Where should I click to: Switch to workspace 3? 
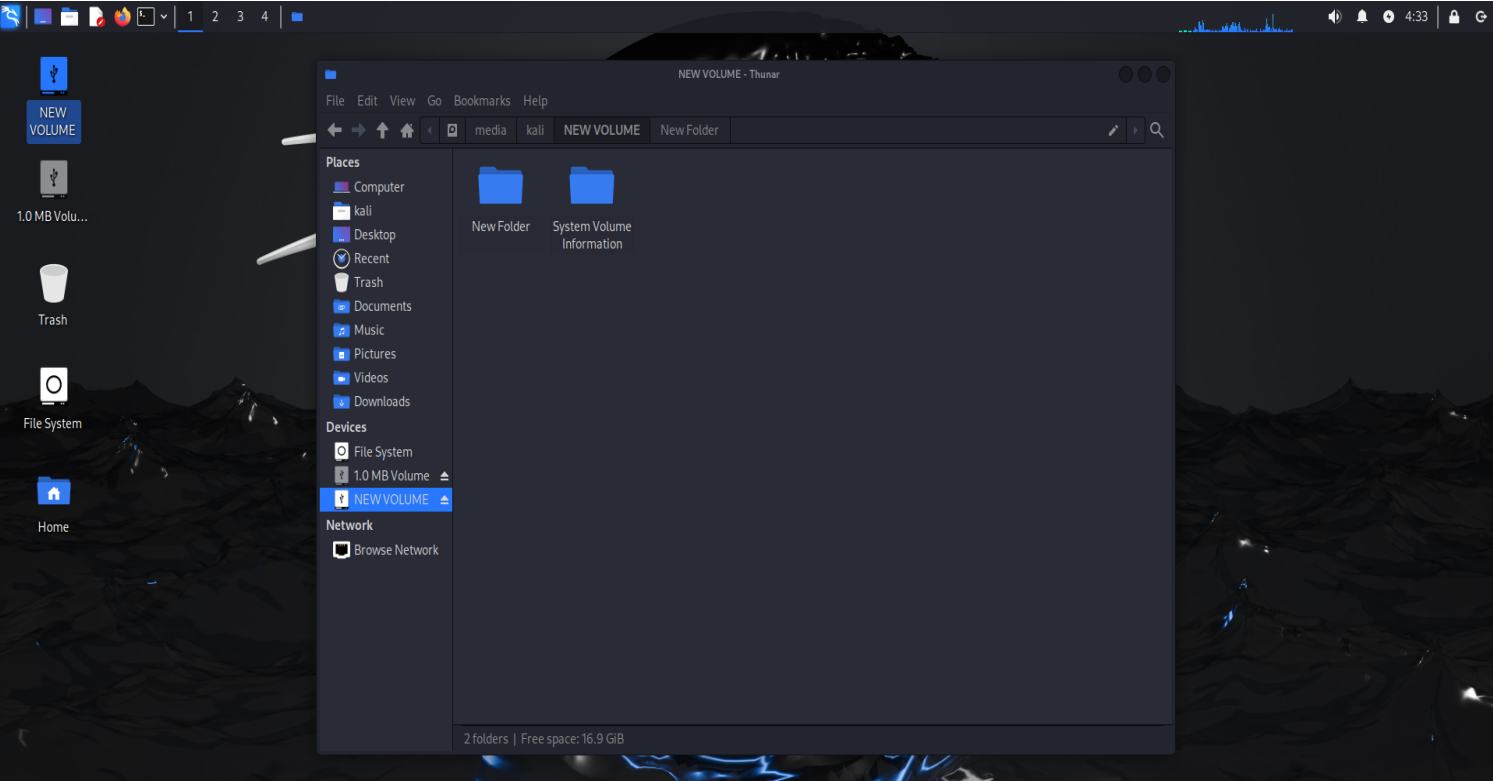point(240,16)
